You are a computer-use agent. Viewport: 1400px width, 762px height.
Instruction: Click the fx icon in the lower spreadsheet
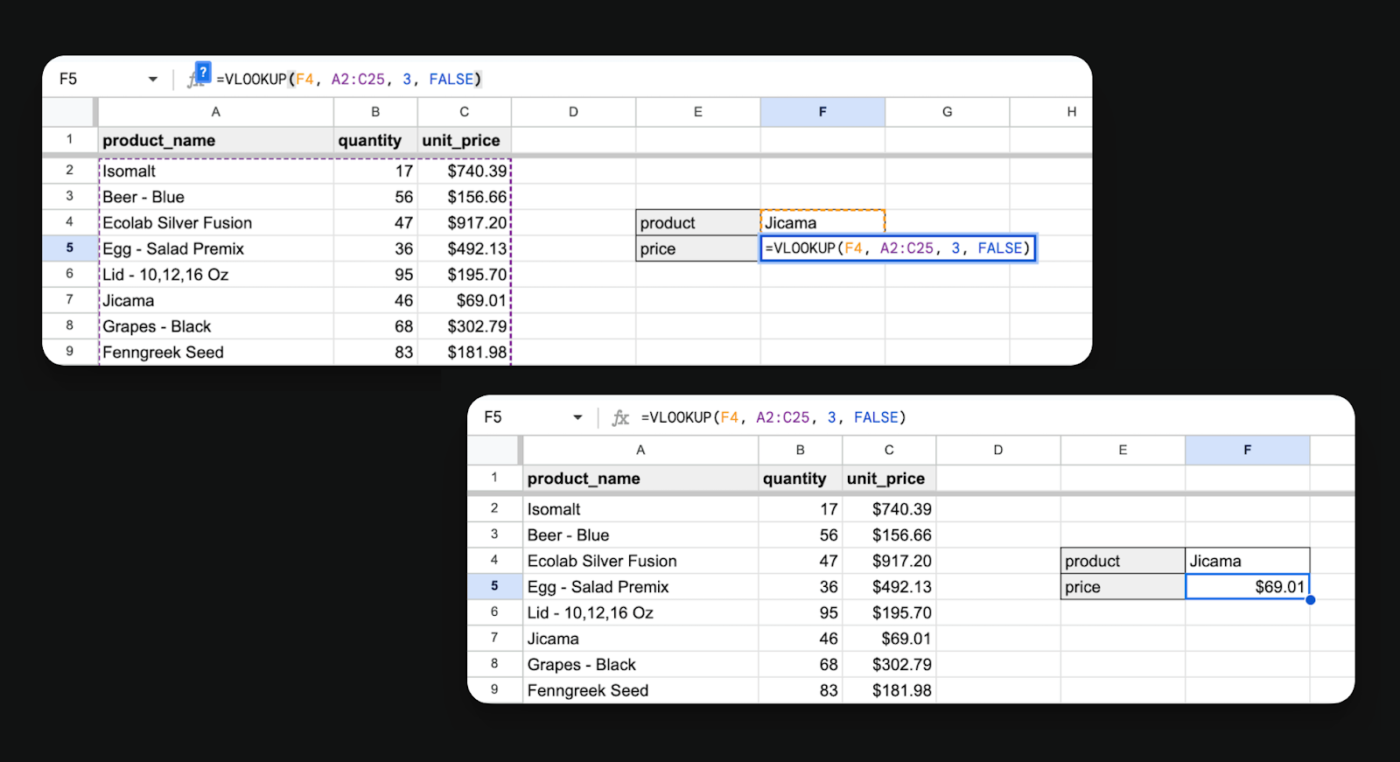[x=620, y=418]
